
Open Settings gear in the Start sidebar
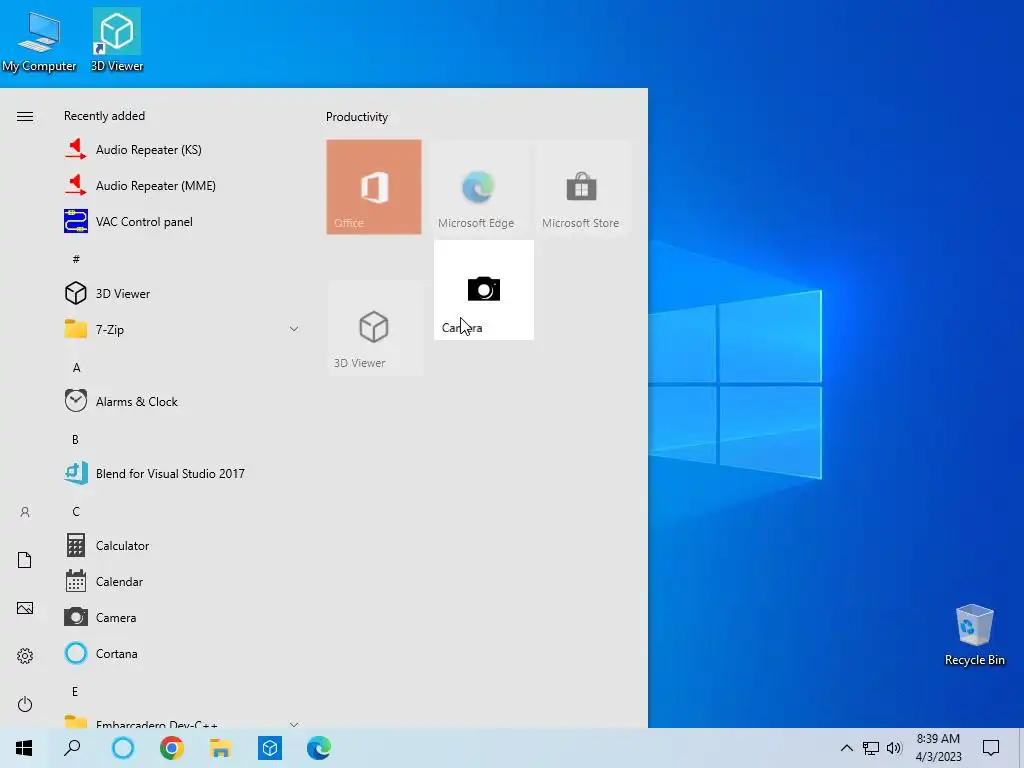25,656
